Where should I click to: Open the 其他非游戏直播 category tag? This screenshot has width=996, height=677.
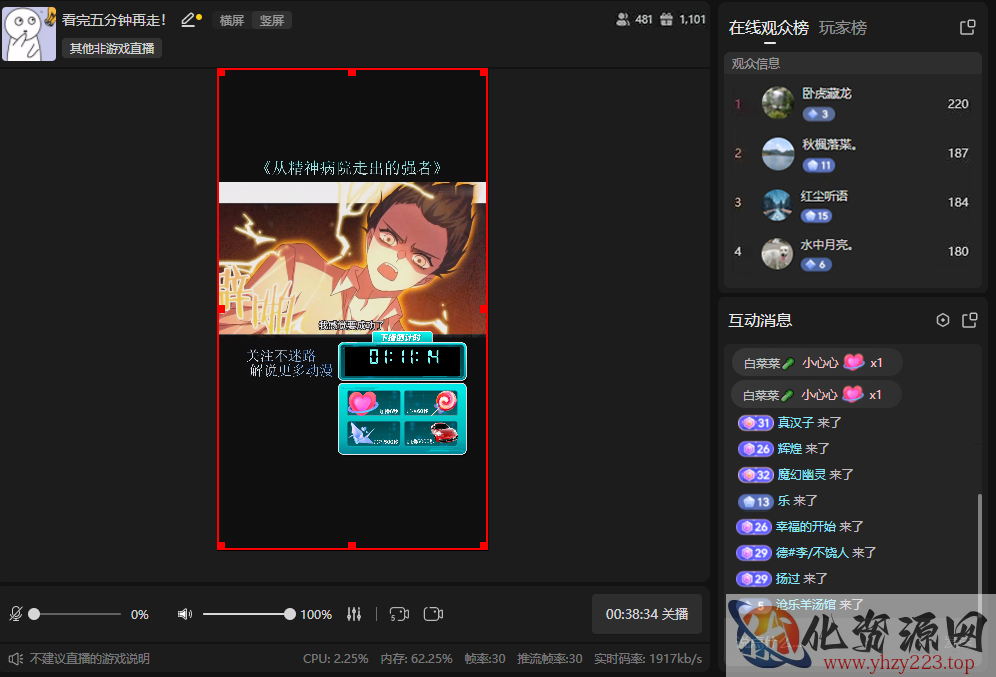[112, 48]
